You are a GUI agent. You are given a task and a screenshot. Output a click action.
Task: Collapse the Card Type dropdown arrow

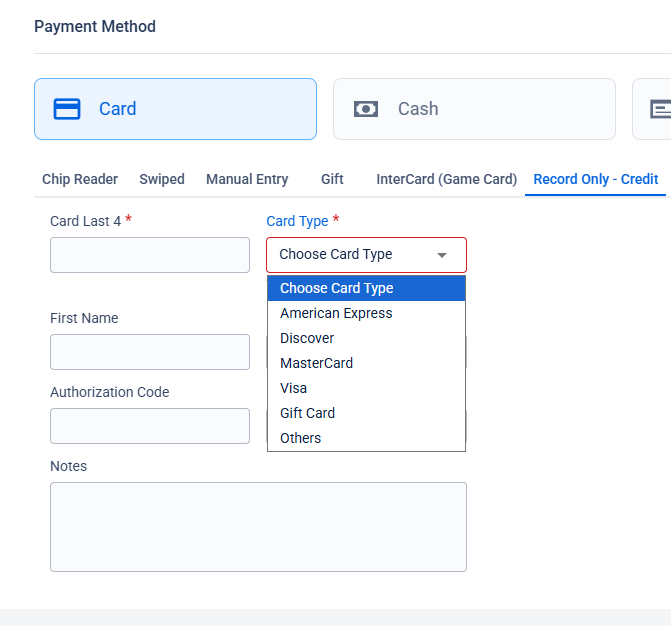(442, 255)
